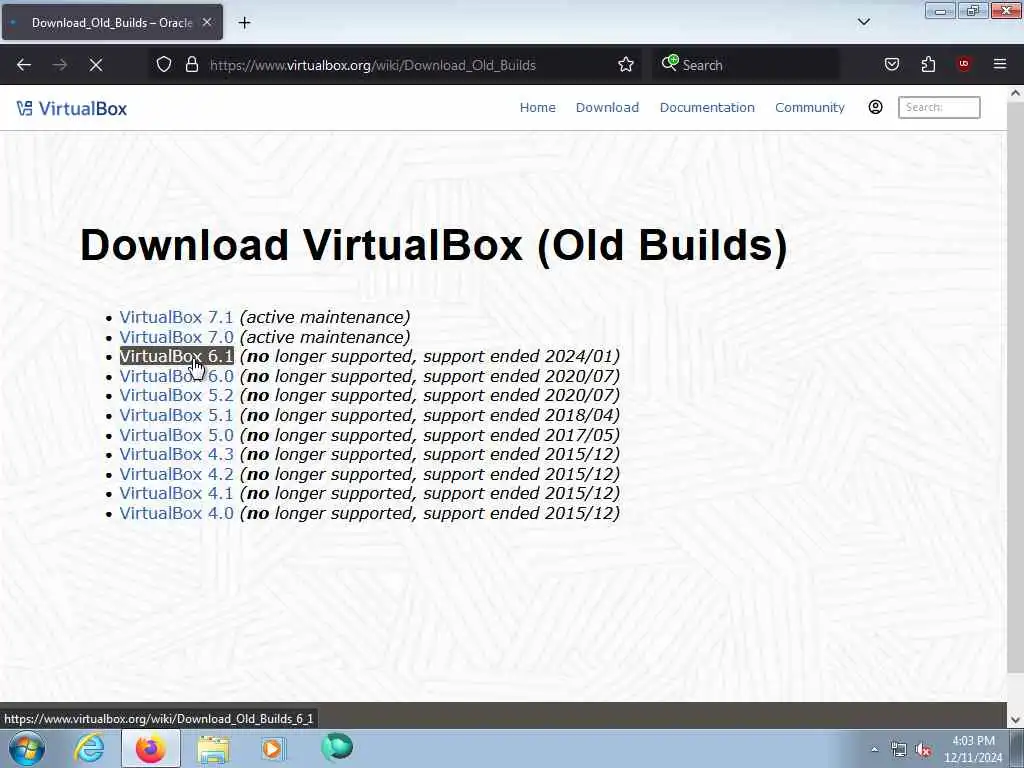
Task: Click the 'Download VirtualBox (Old Builds)' heading
Action: click(x=434, y=245)
